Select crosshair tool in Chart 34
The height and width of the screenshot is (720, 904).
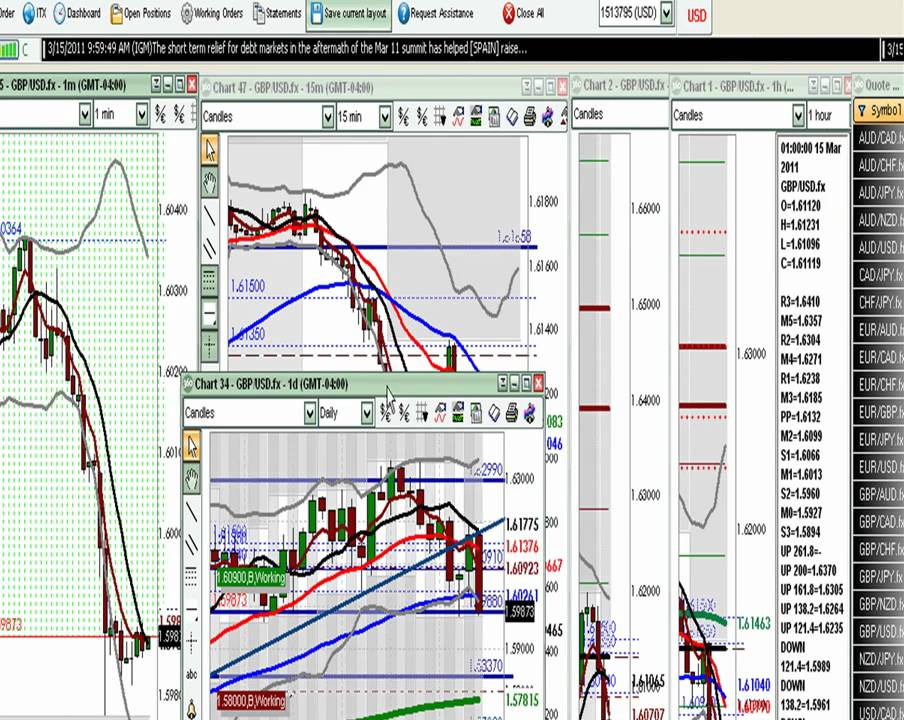pyautogui.click(x=191, y=641)
